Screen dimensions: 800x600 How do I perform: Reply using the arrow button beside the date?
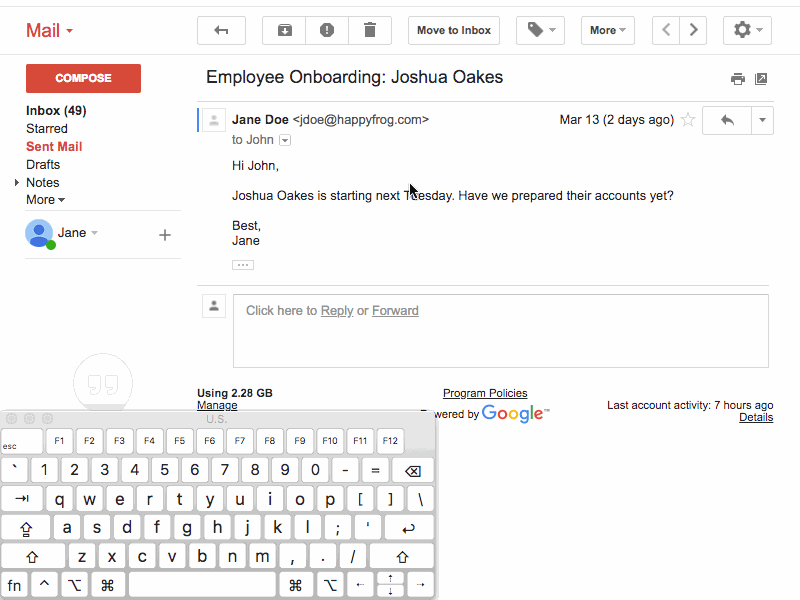click(727, 120)
